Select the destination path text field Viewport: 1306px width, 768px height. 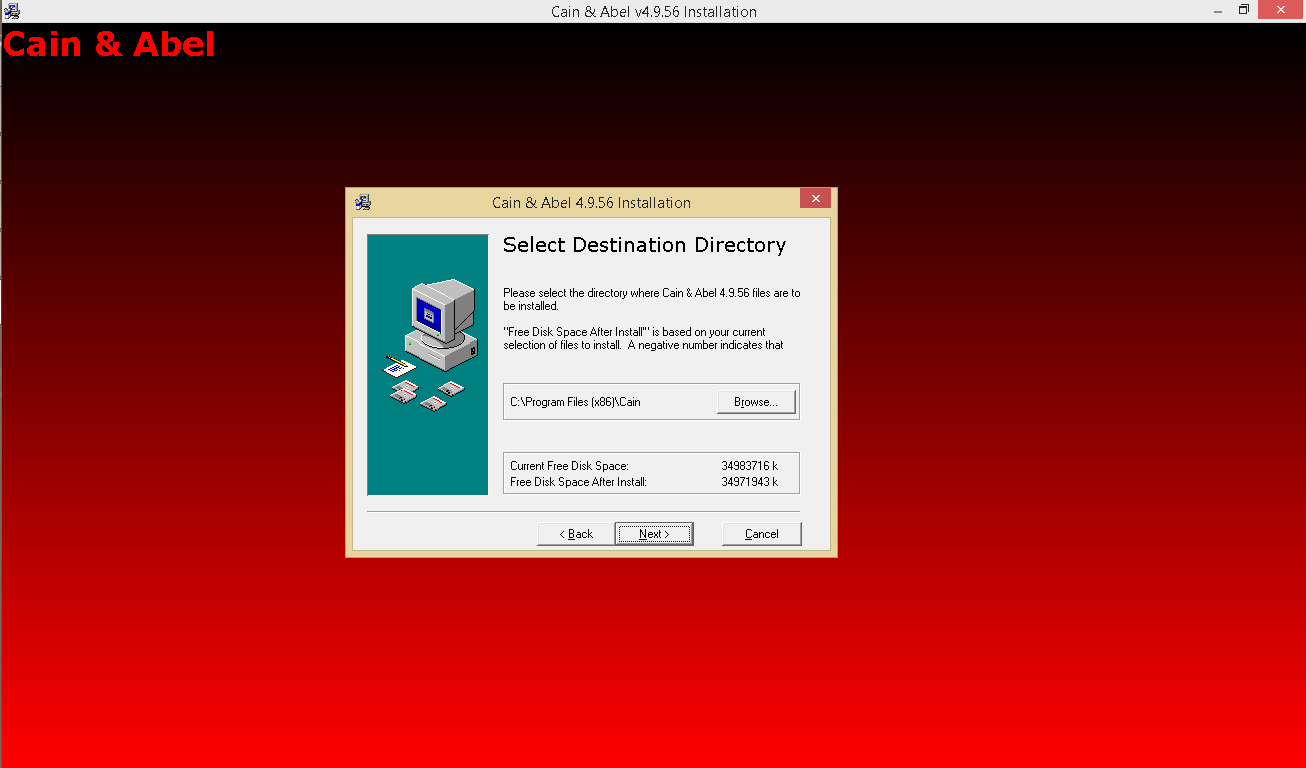600,401
